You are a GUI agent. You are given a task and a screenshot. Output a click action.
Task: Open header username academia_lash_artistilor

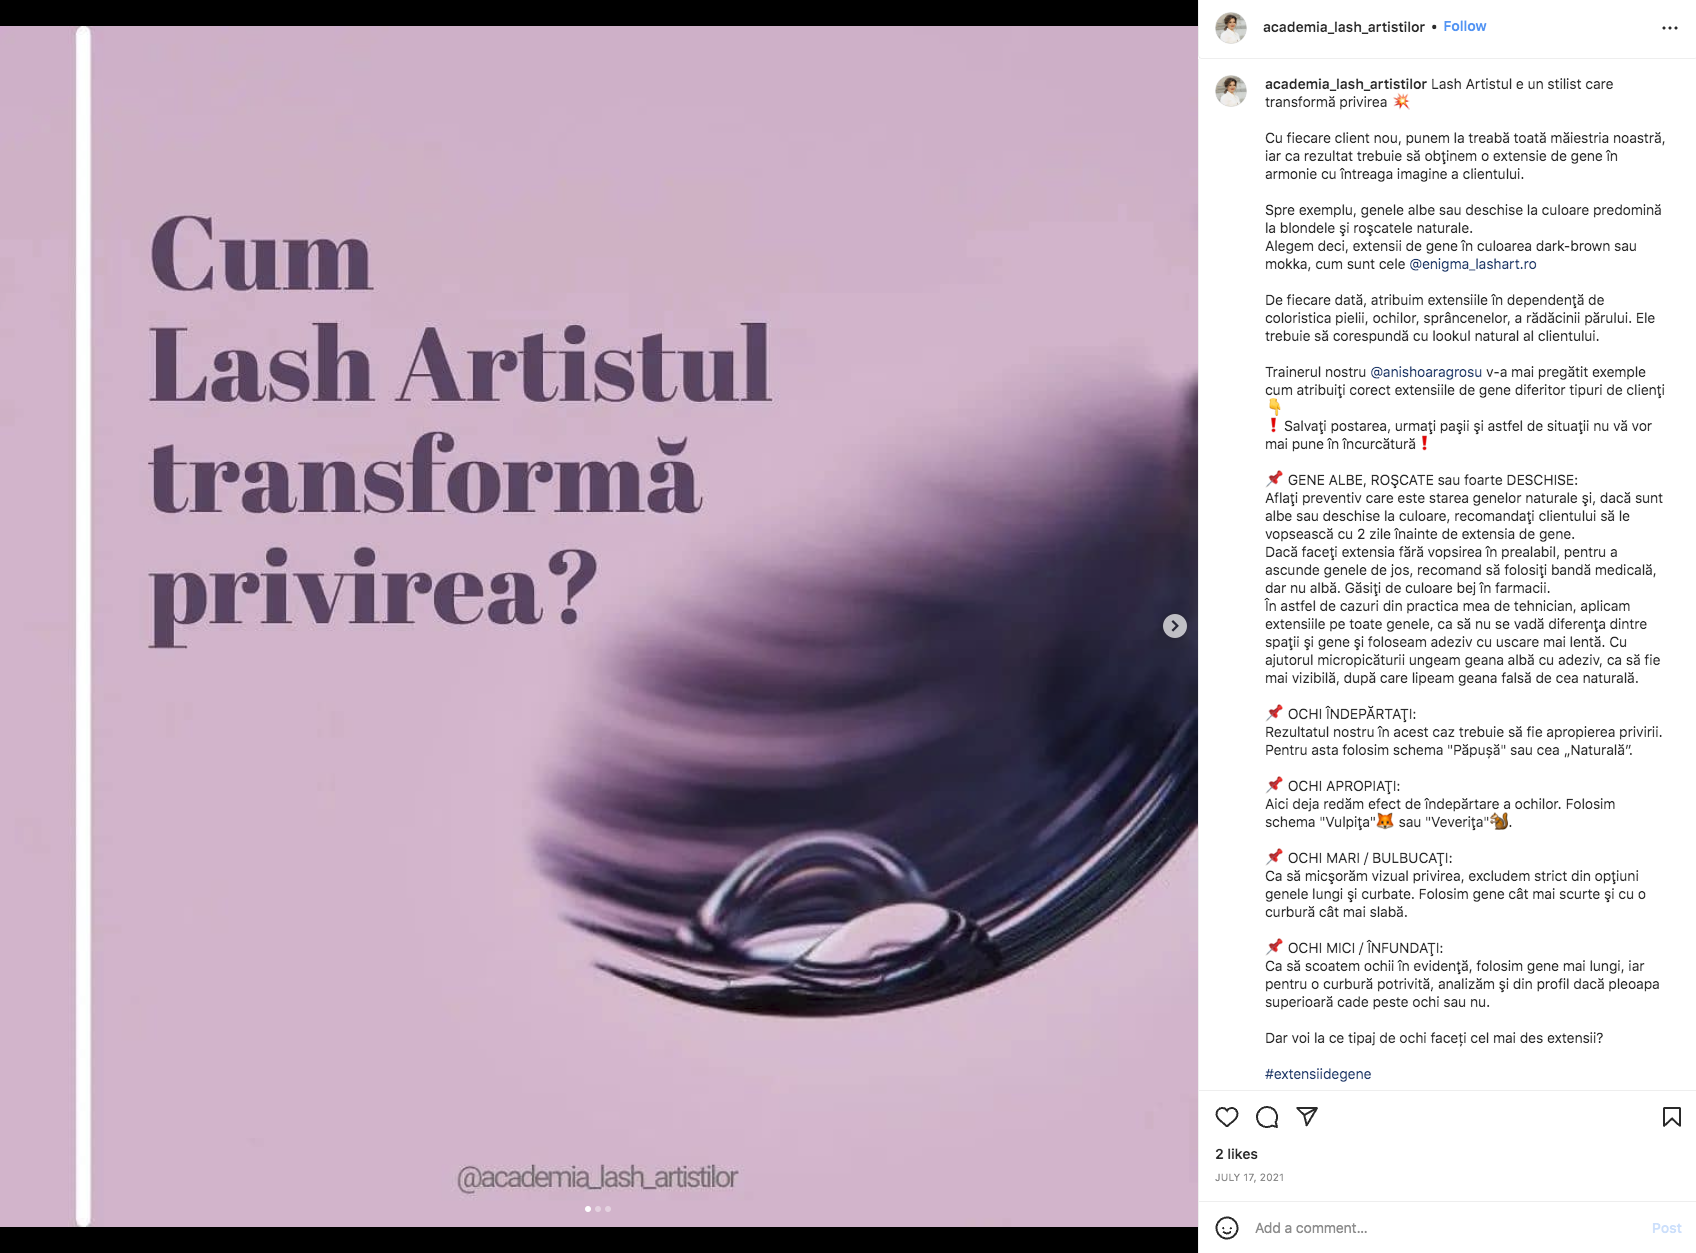click(1343, 27)
